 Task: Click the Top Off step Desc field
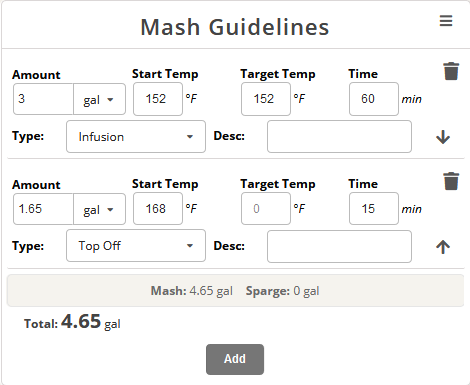pyautogui.click(x=339, y=247)
